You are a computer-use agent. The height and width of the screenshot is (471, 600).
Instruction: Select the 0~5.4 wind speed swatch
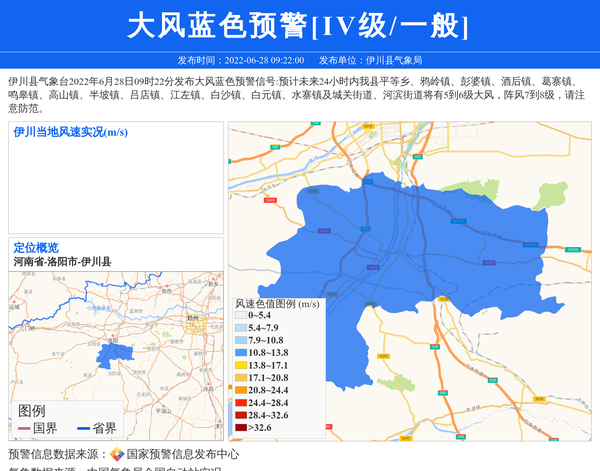point(241,315)
